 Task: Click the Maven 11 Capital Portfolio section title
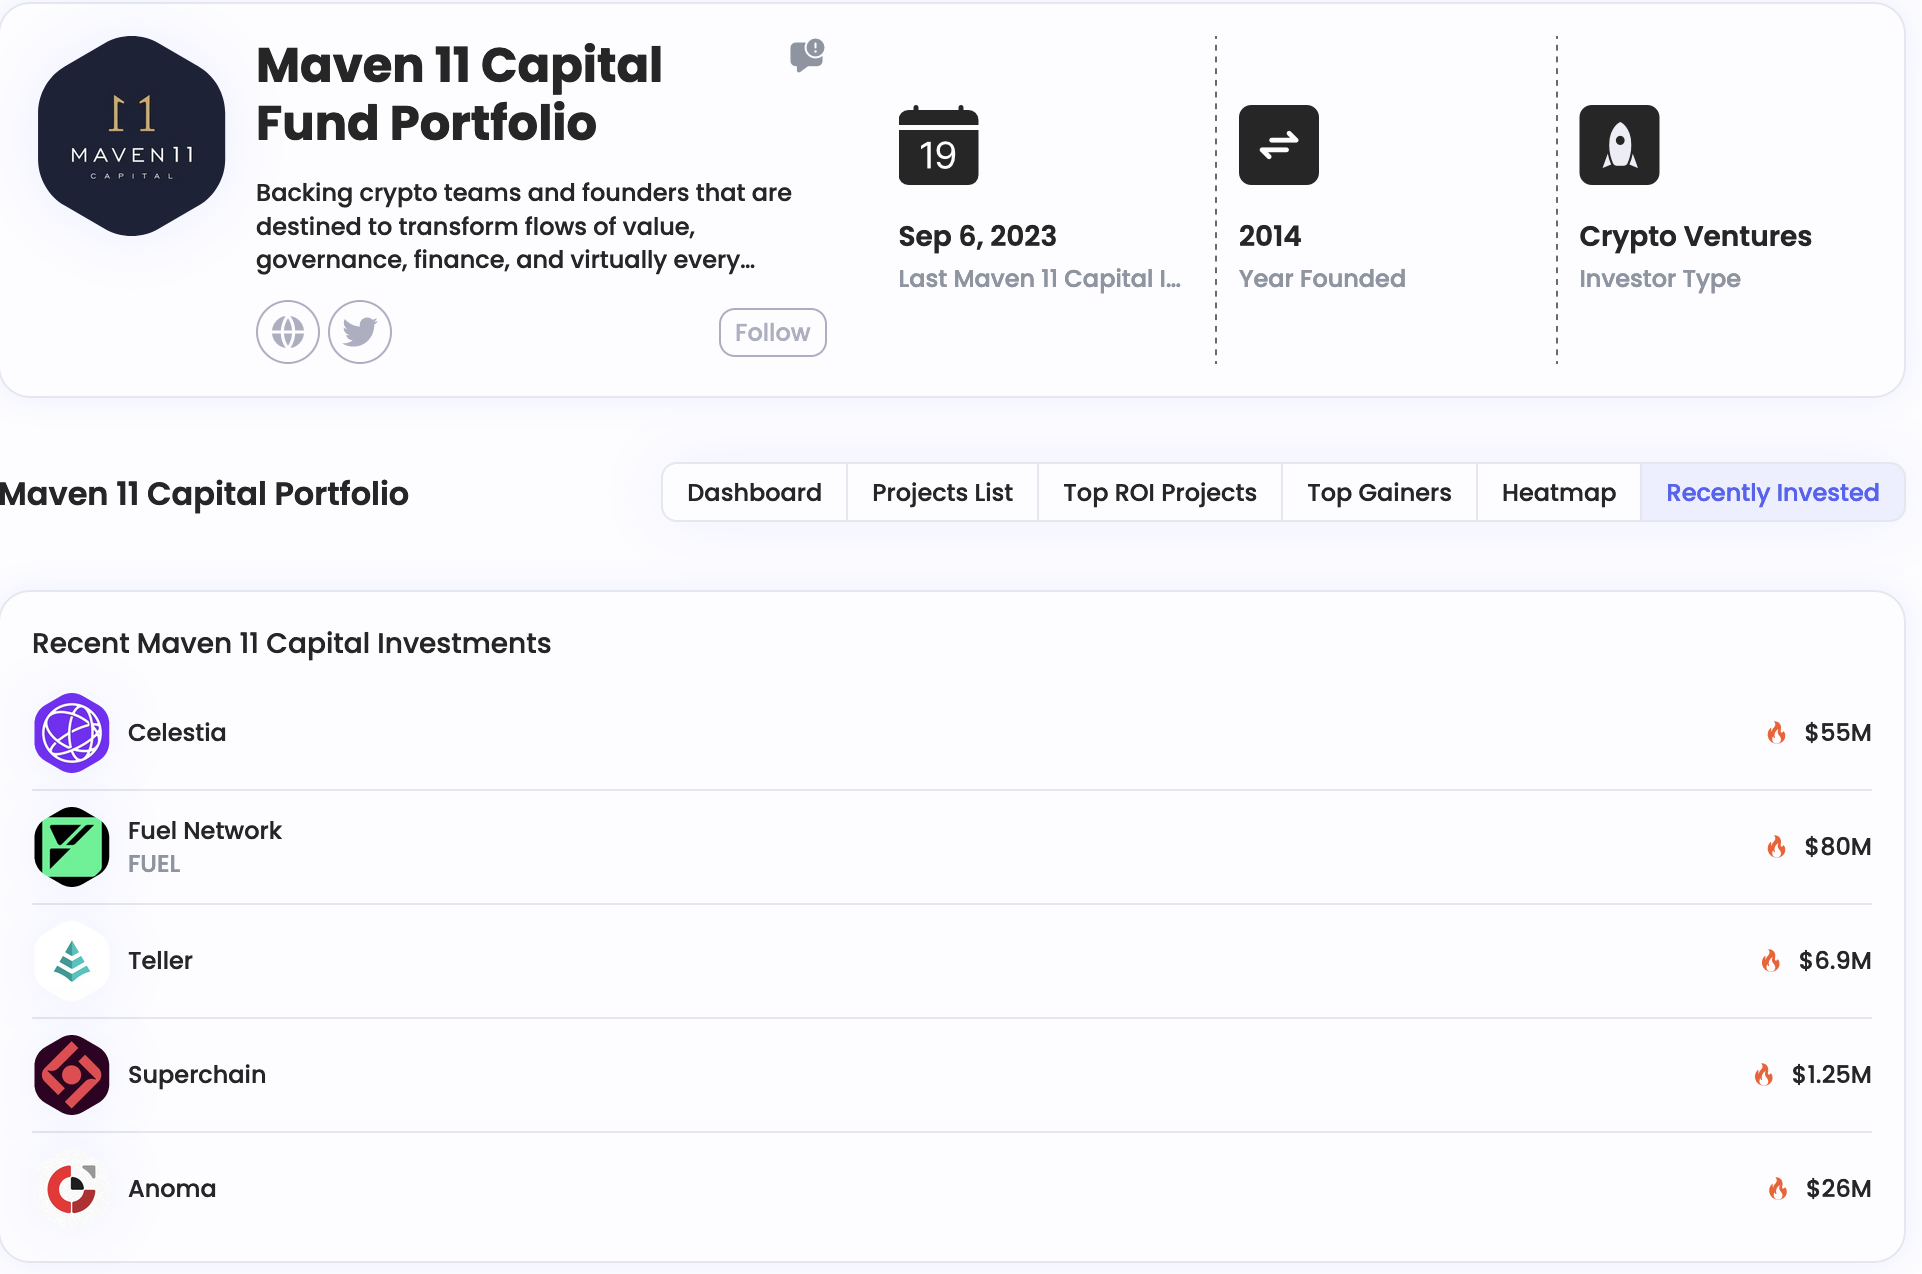click(x=204, y=494)
